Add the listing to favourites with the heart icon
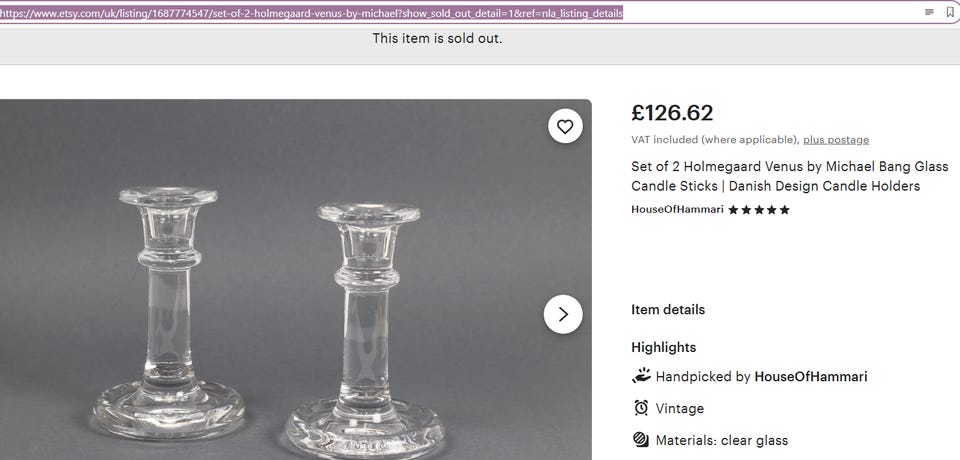 click(x=565, y=126)
